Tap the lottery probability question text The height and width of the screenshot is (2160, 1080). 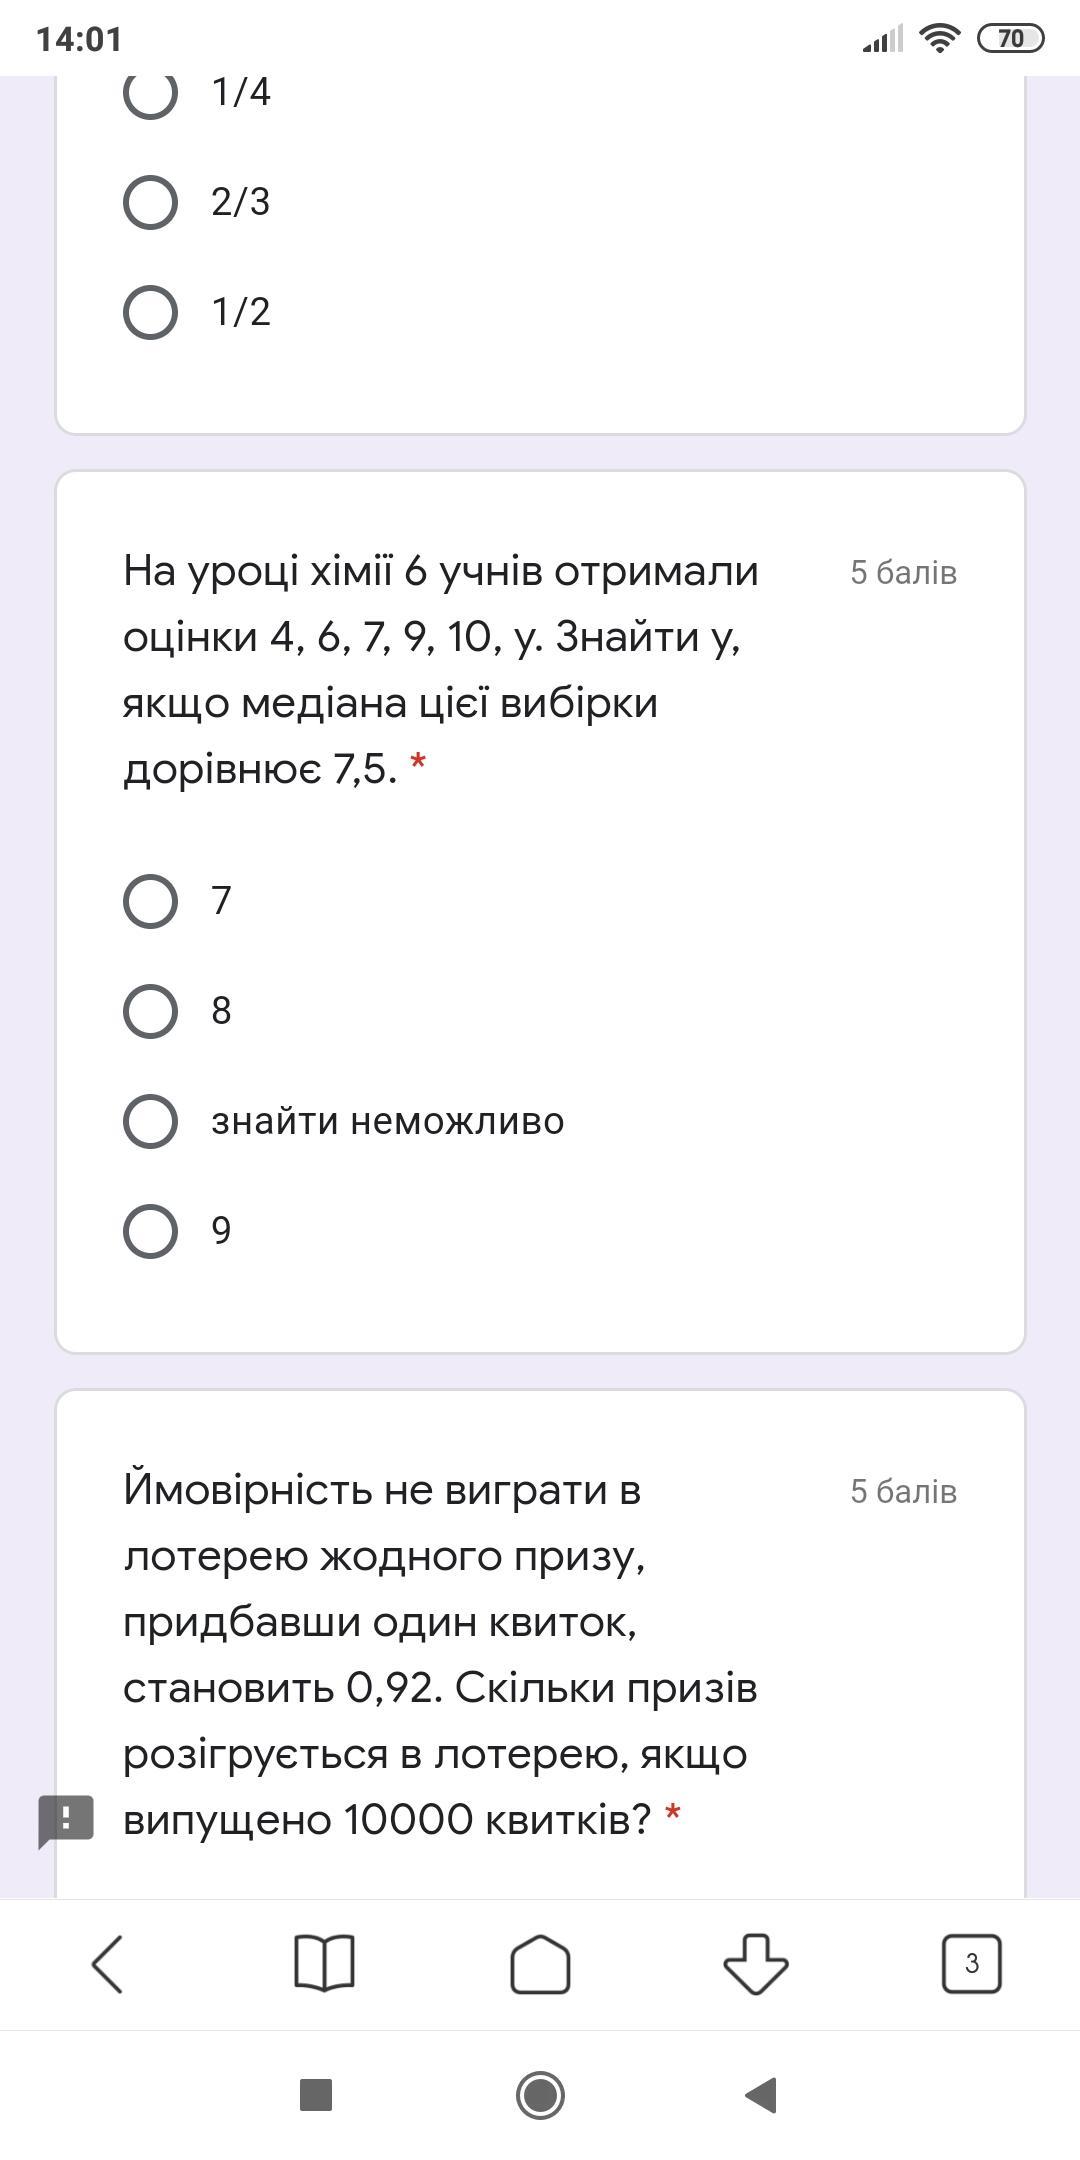click(440, 1654)
